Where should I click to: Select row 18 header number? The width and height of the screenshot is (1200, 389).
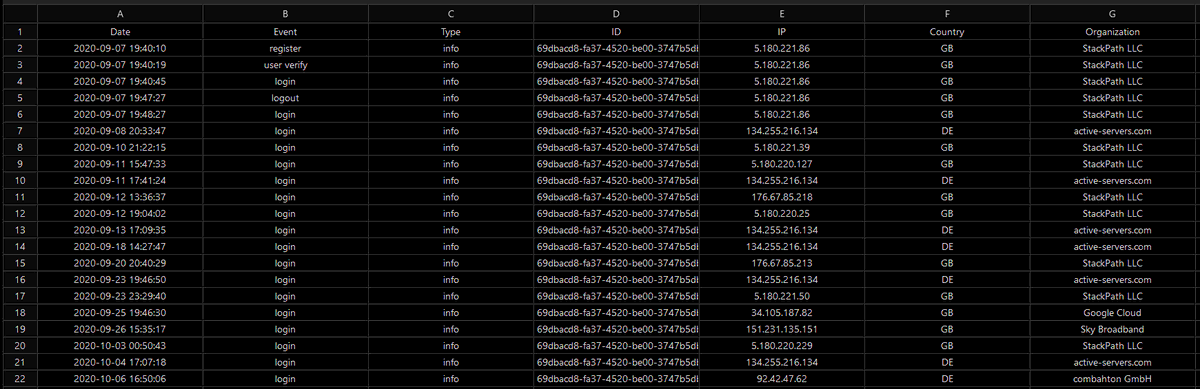tap(19, 312)
